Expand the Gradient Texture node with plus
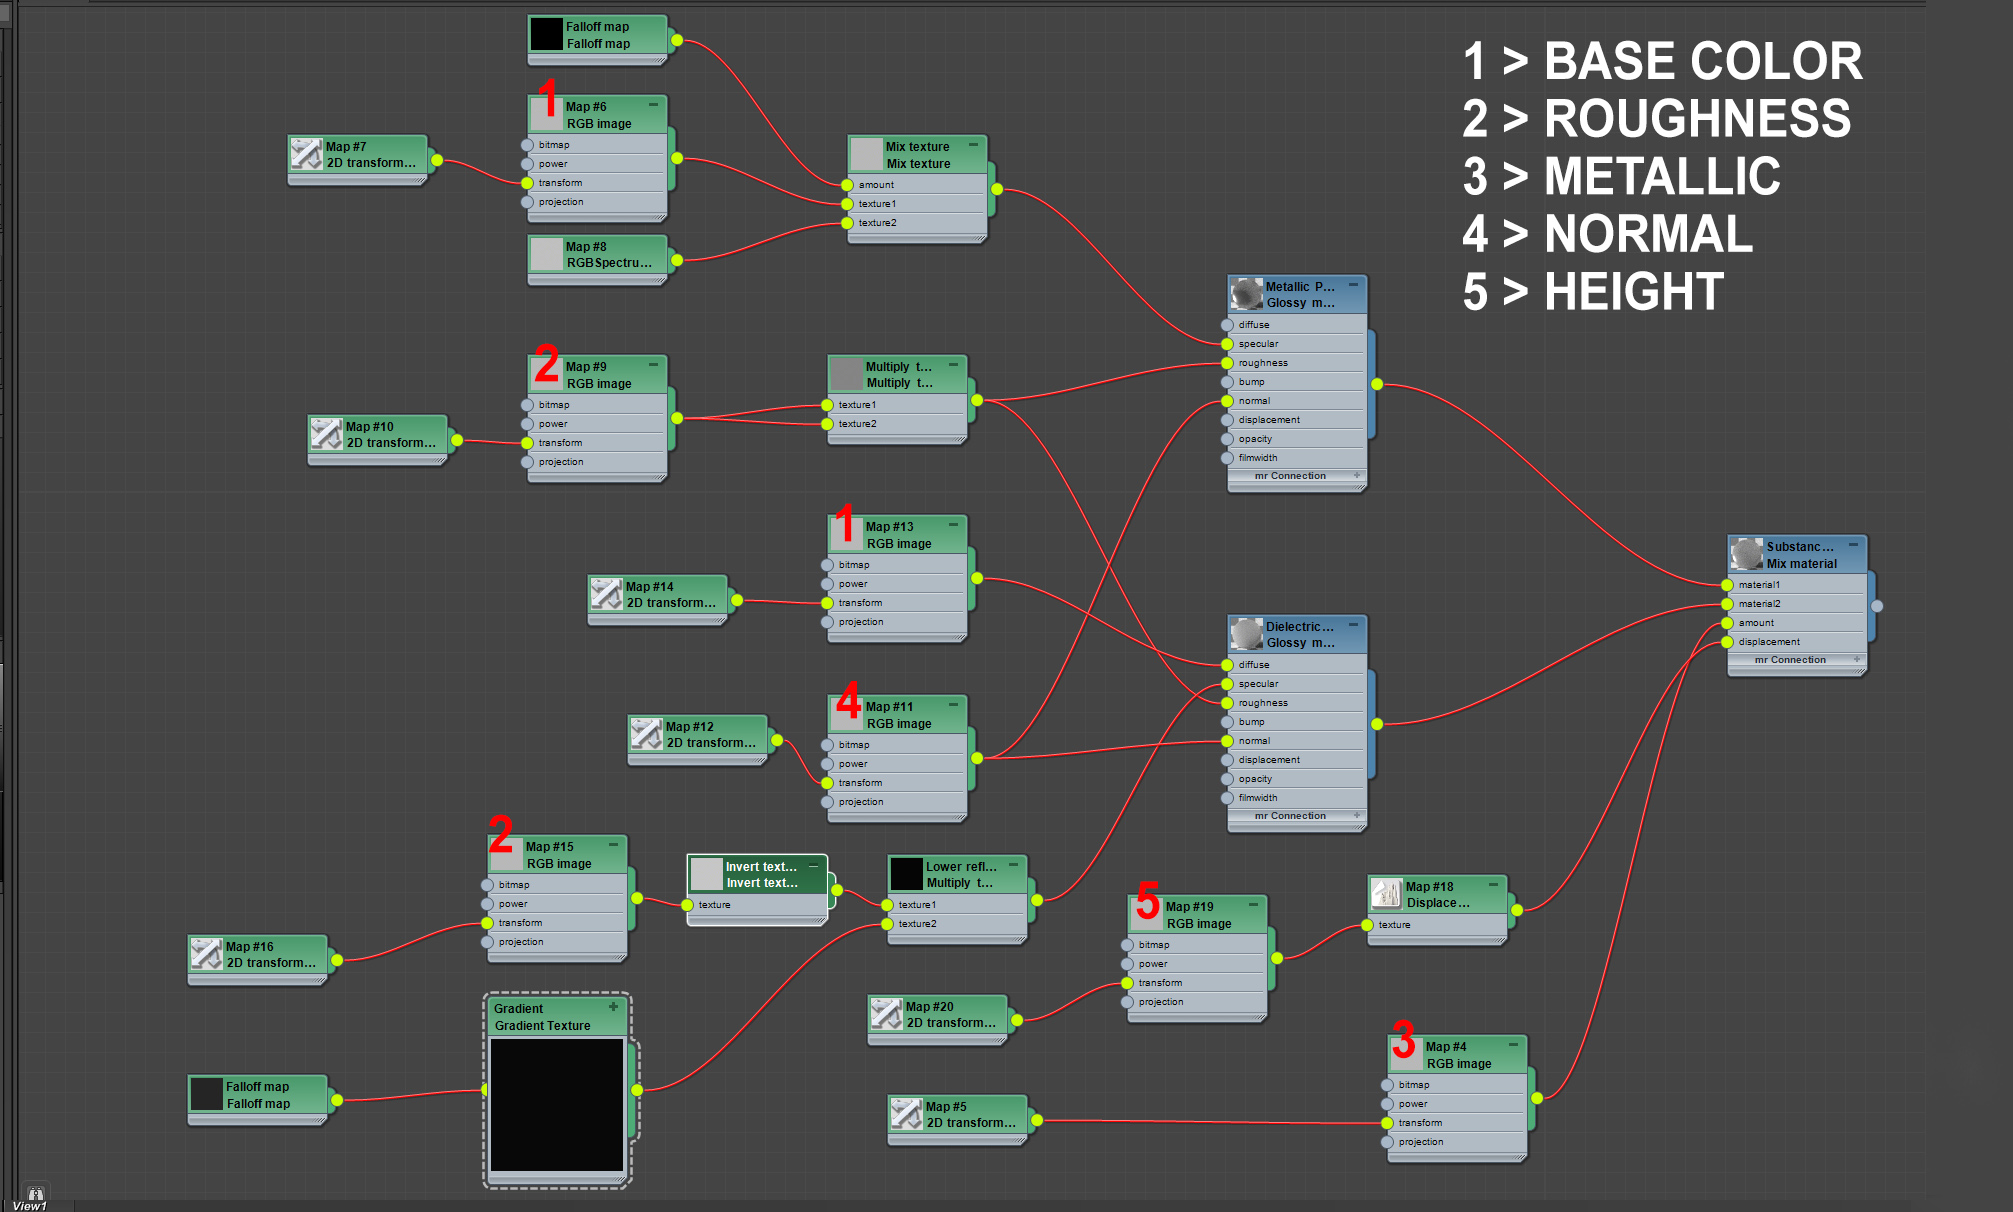Image resolution: width=2013 pixels, height=1212 pixels. [613, 1007]
